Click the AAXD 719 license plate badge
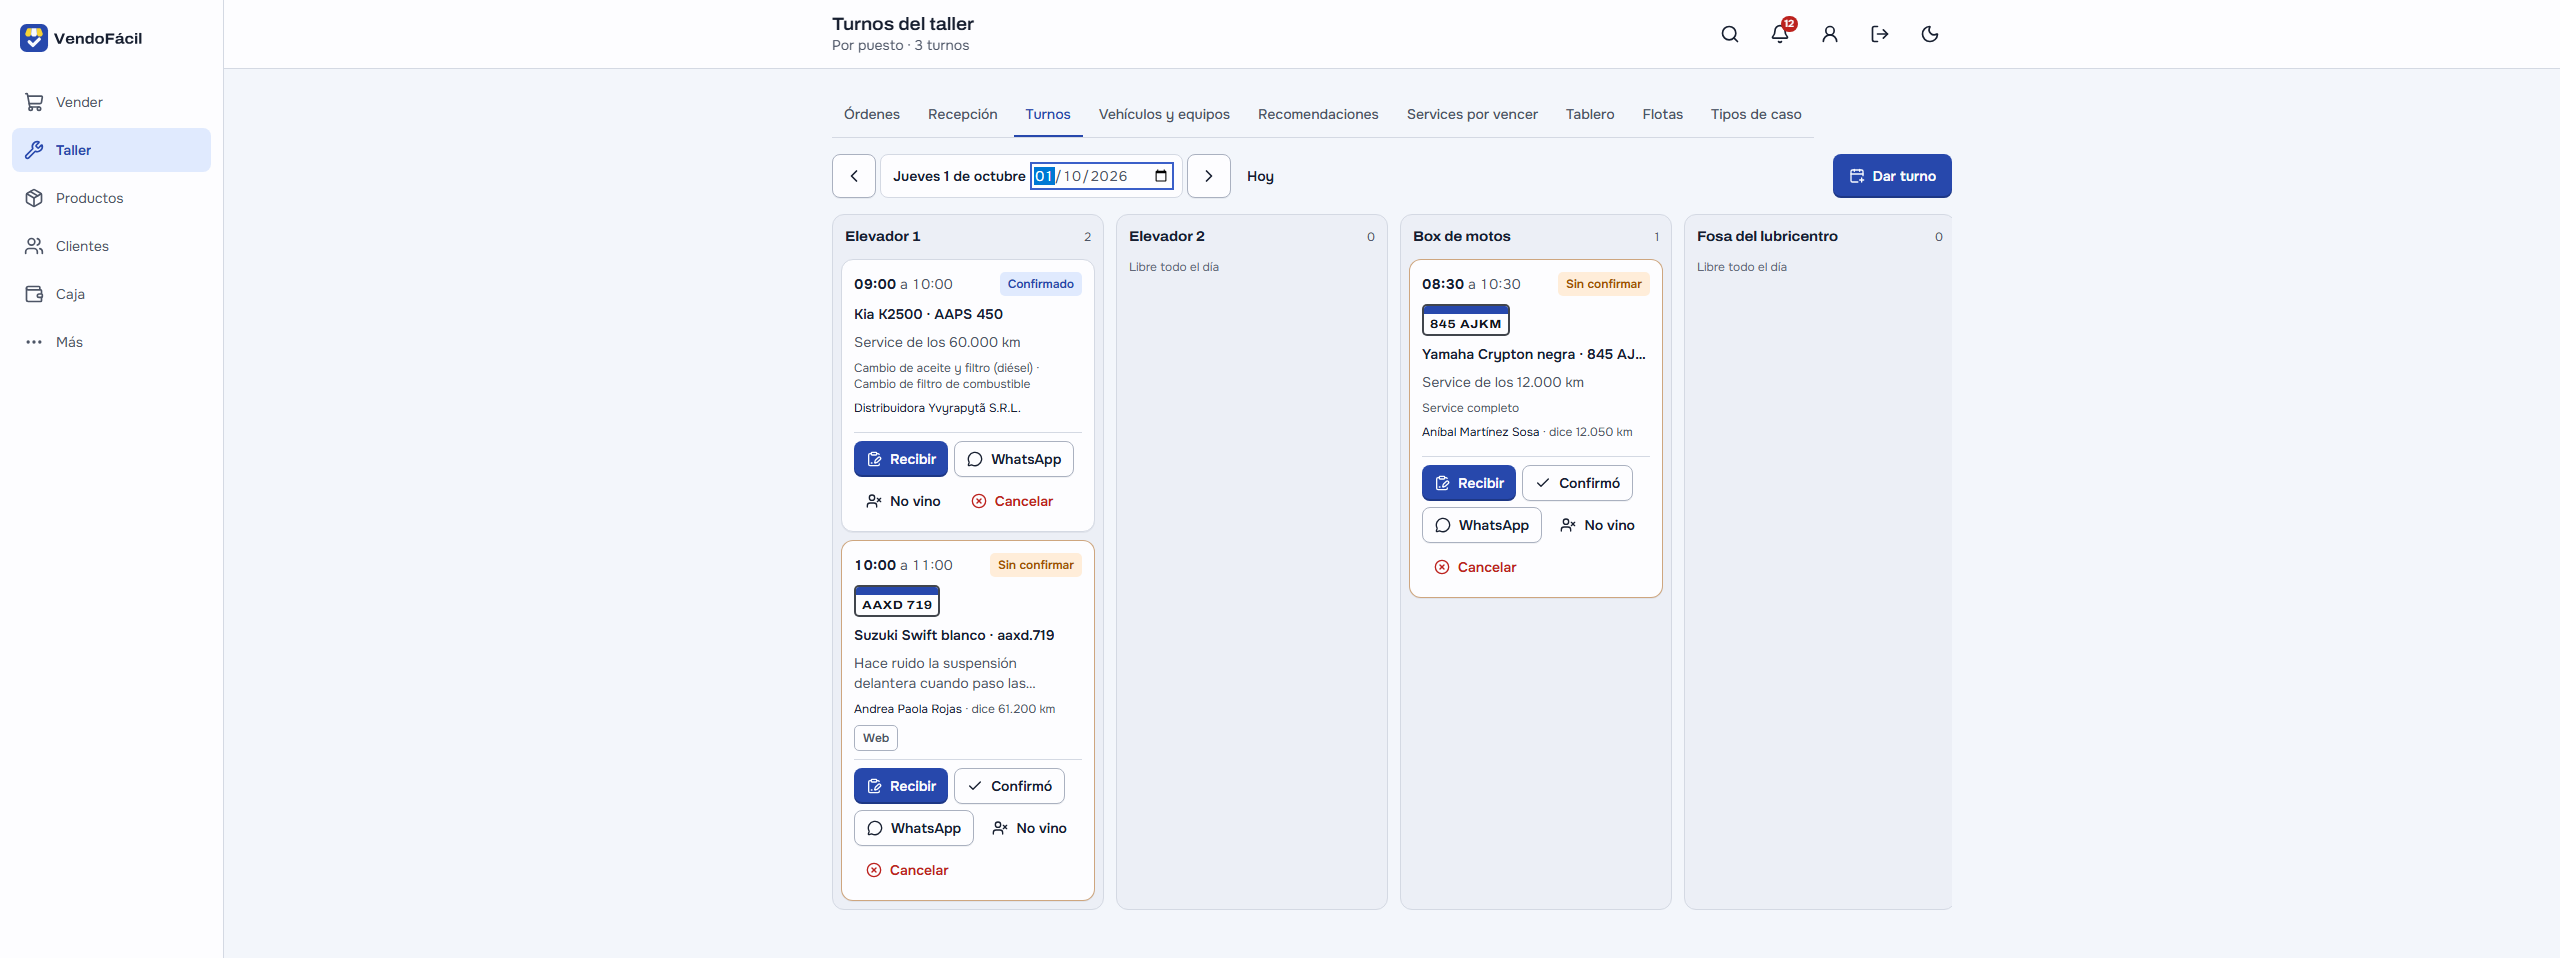Screen dimensions: 2560x958 (897, 601)
